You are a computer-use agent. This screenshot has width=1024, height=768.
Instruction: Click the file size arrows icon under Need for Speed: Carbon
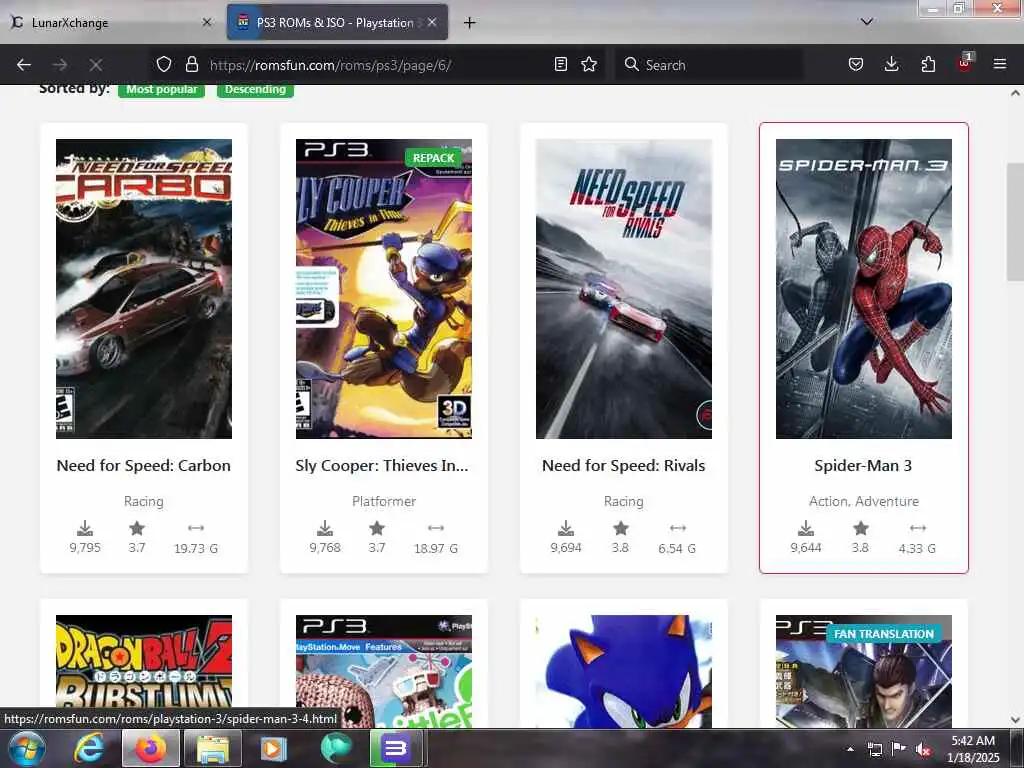tap(196, 528)
